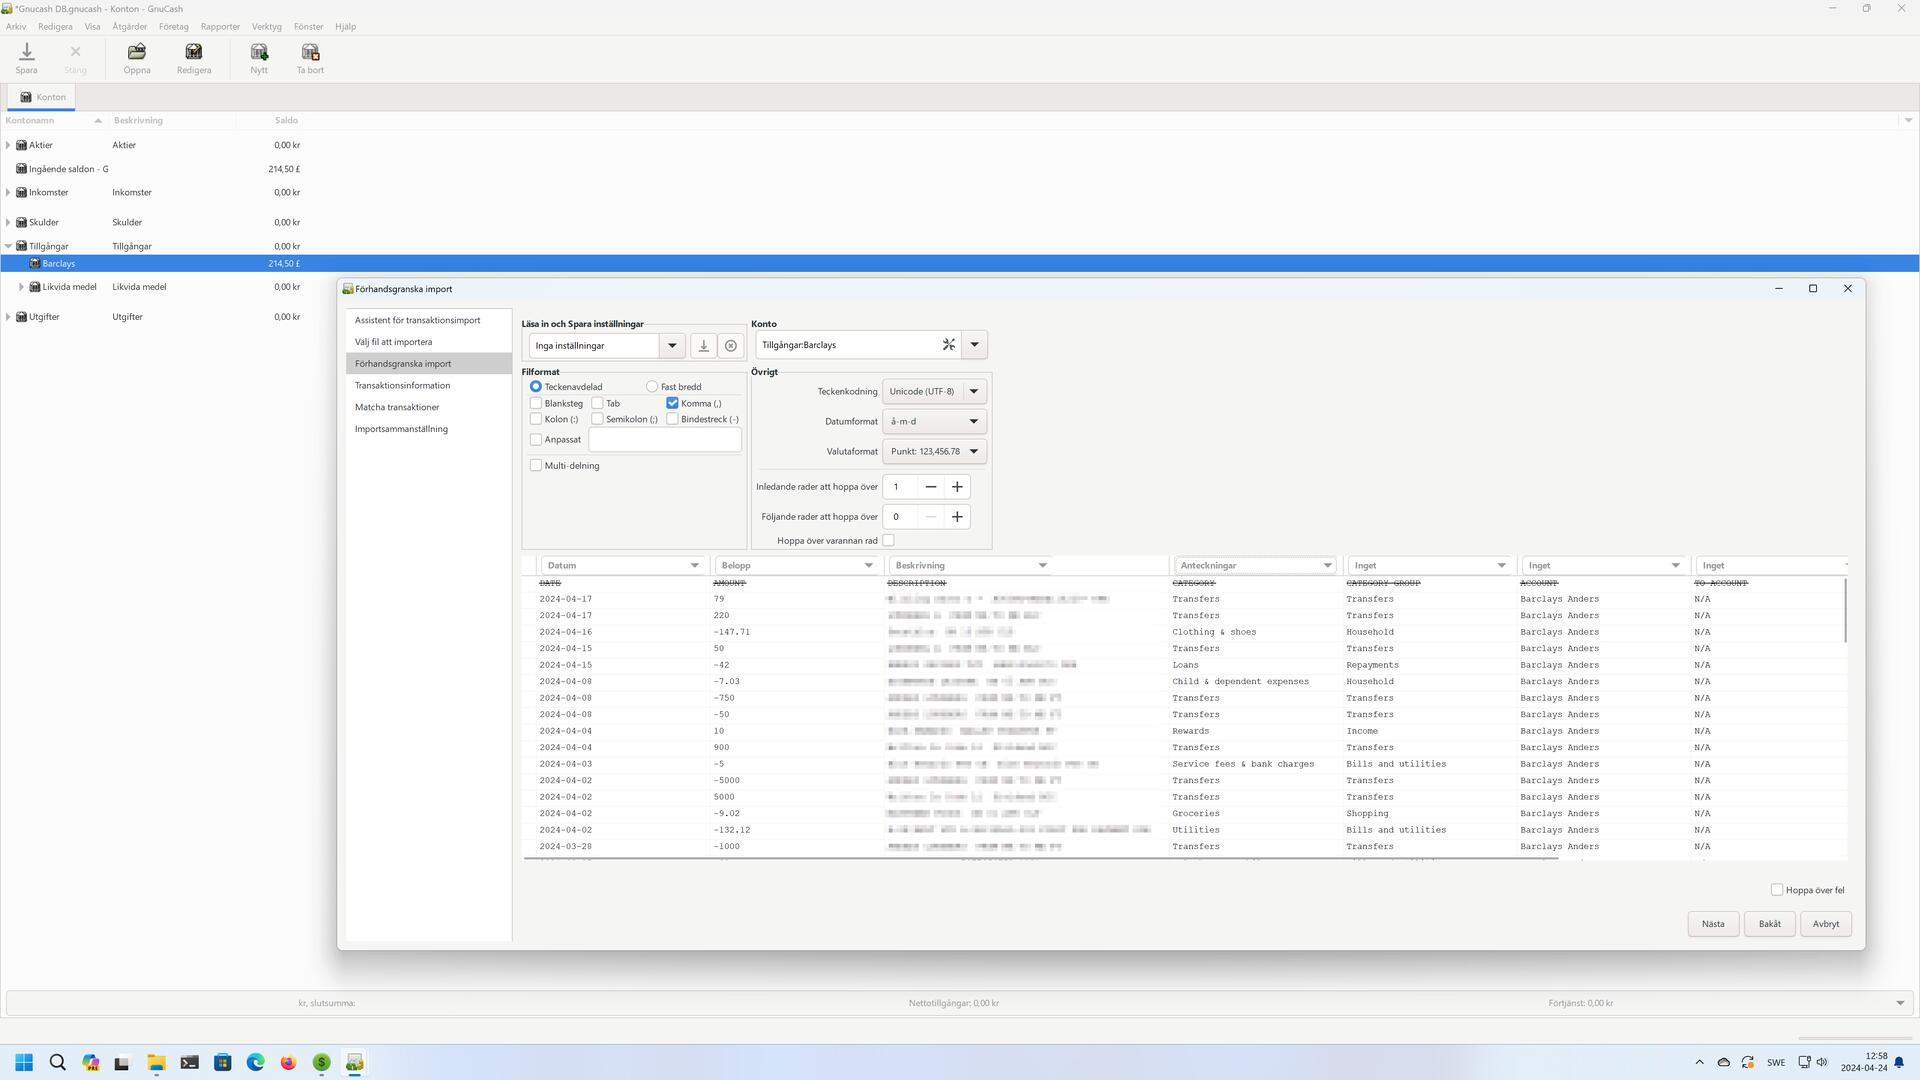Expand the Inkomster account tree row
The image size is (1920, 1080).
tap(8, 192)
